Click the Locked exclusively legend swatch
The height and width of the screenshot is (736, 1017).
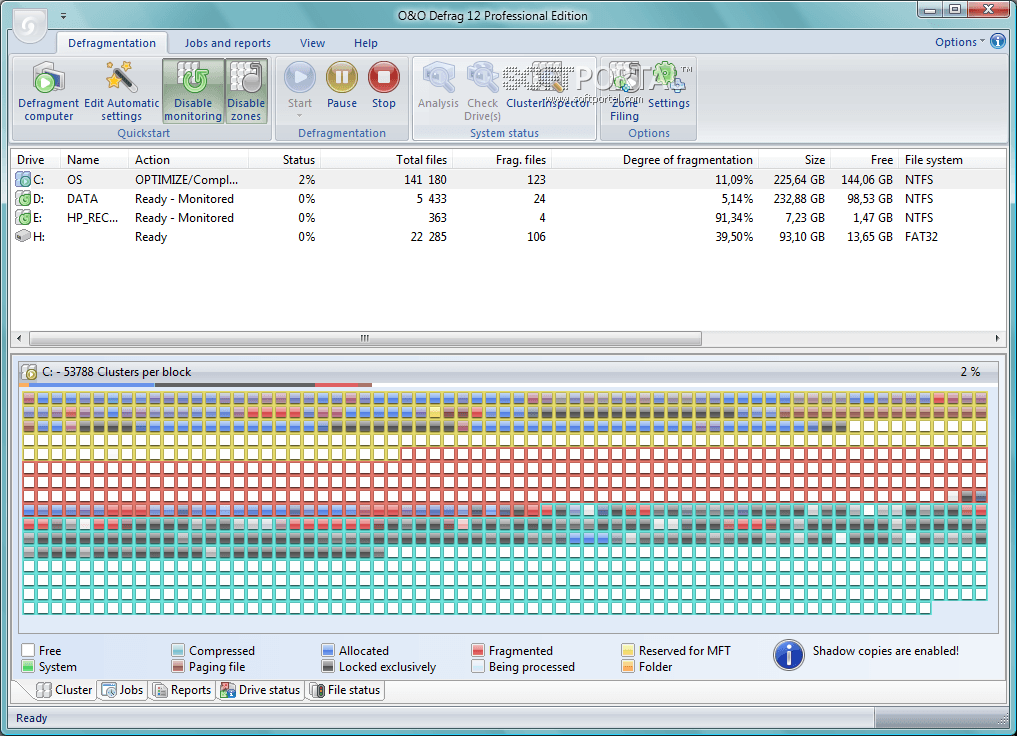[328, 666]
